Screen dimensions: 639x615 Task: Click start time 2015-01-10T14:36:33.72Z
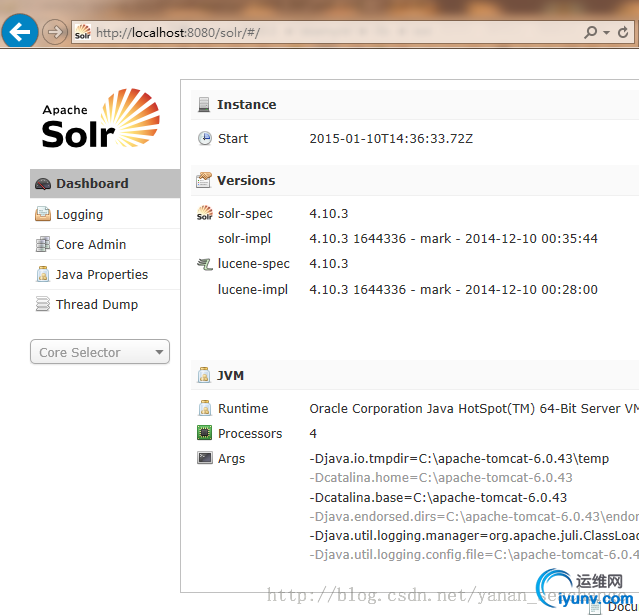(391, 139)
